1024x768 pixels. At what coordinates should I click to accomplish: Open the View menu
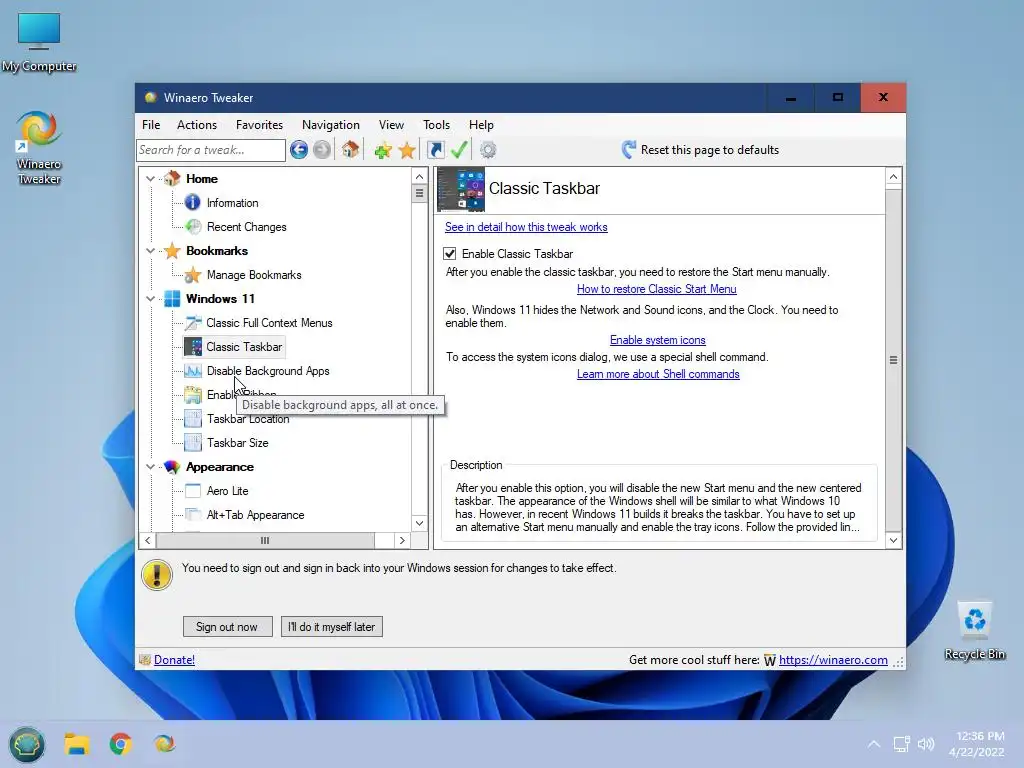click(x=391, y=125)
